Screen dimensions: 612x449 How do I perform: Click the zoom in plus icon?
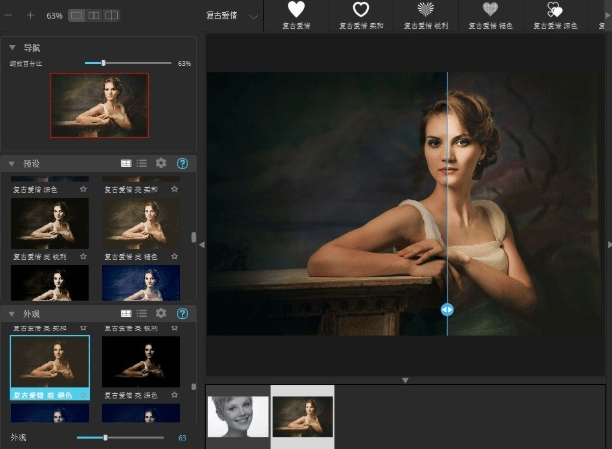coord(30,16)
